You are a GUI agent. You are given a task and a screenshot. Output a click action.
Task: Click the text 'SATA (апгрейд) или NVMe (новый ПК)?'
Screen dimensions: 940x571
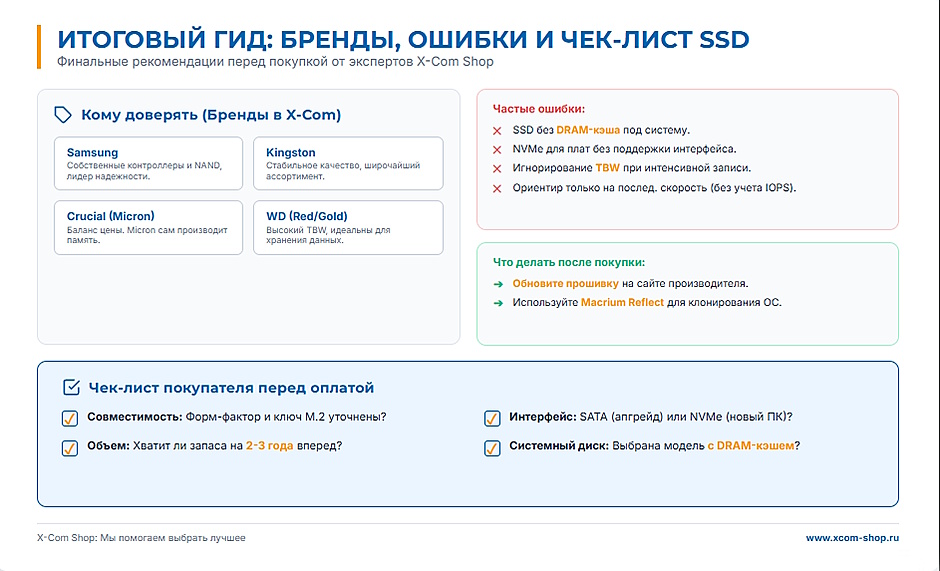click(686, 416)
